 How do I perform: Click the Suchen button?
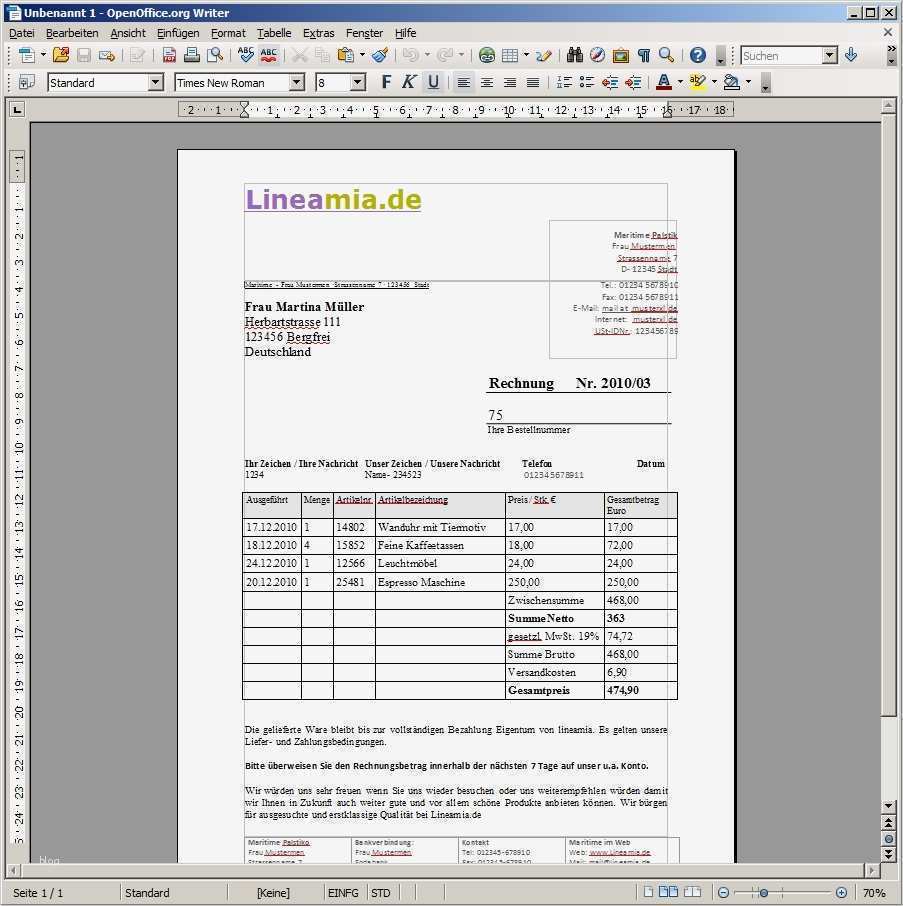[783, 55]
